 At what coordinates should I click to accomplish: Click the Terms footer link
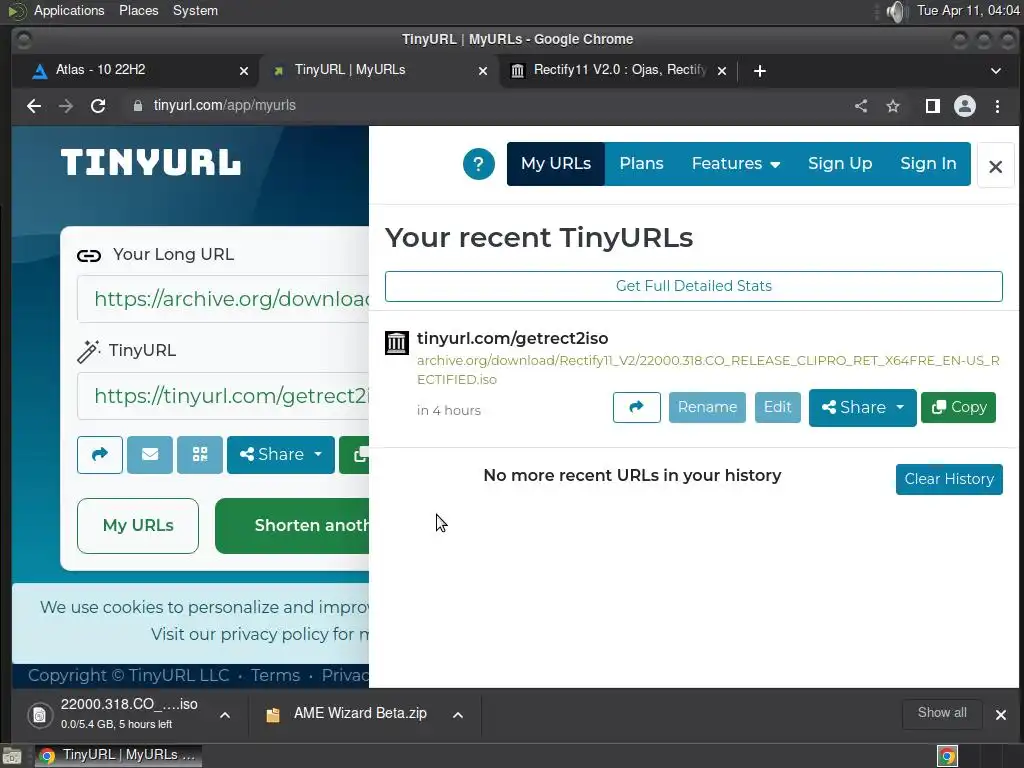275,675
